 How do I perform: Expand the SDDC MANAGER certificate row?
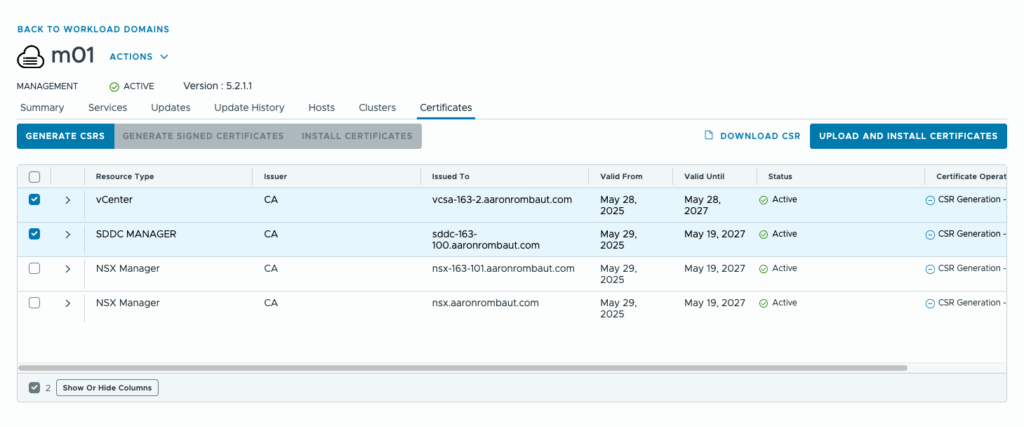point(68,235)
